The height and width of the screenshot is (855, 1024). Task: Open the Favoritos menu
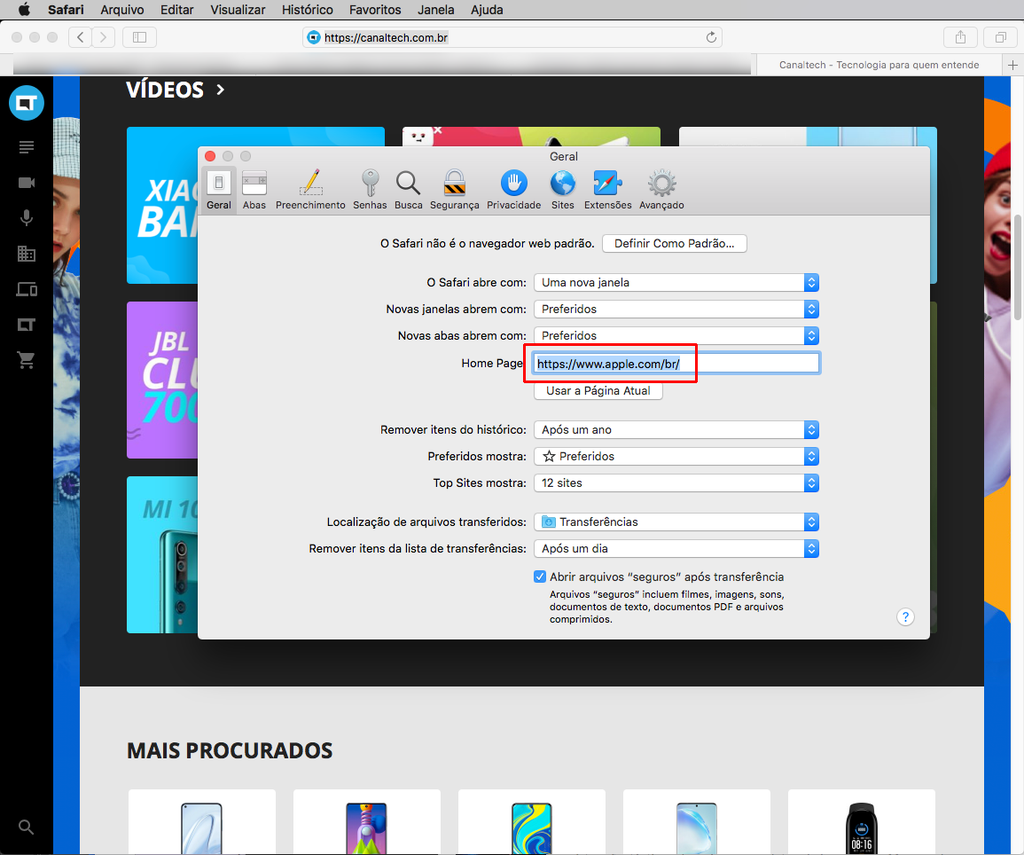coord(375,9)
